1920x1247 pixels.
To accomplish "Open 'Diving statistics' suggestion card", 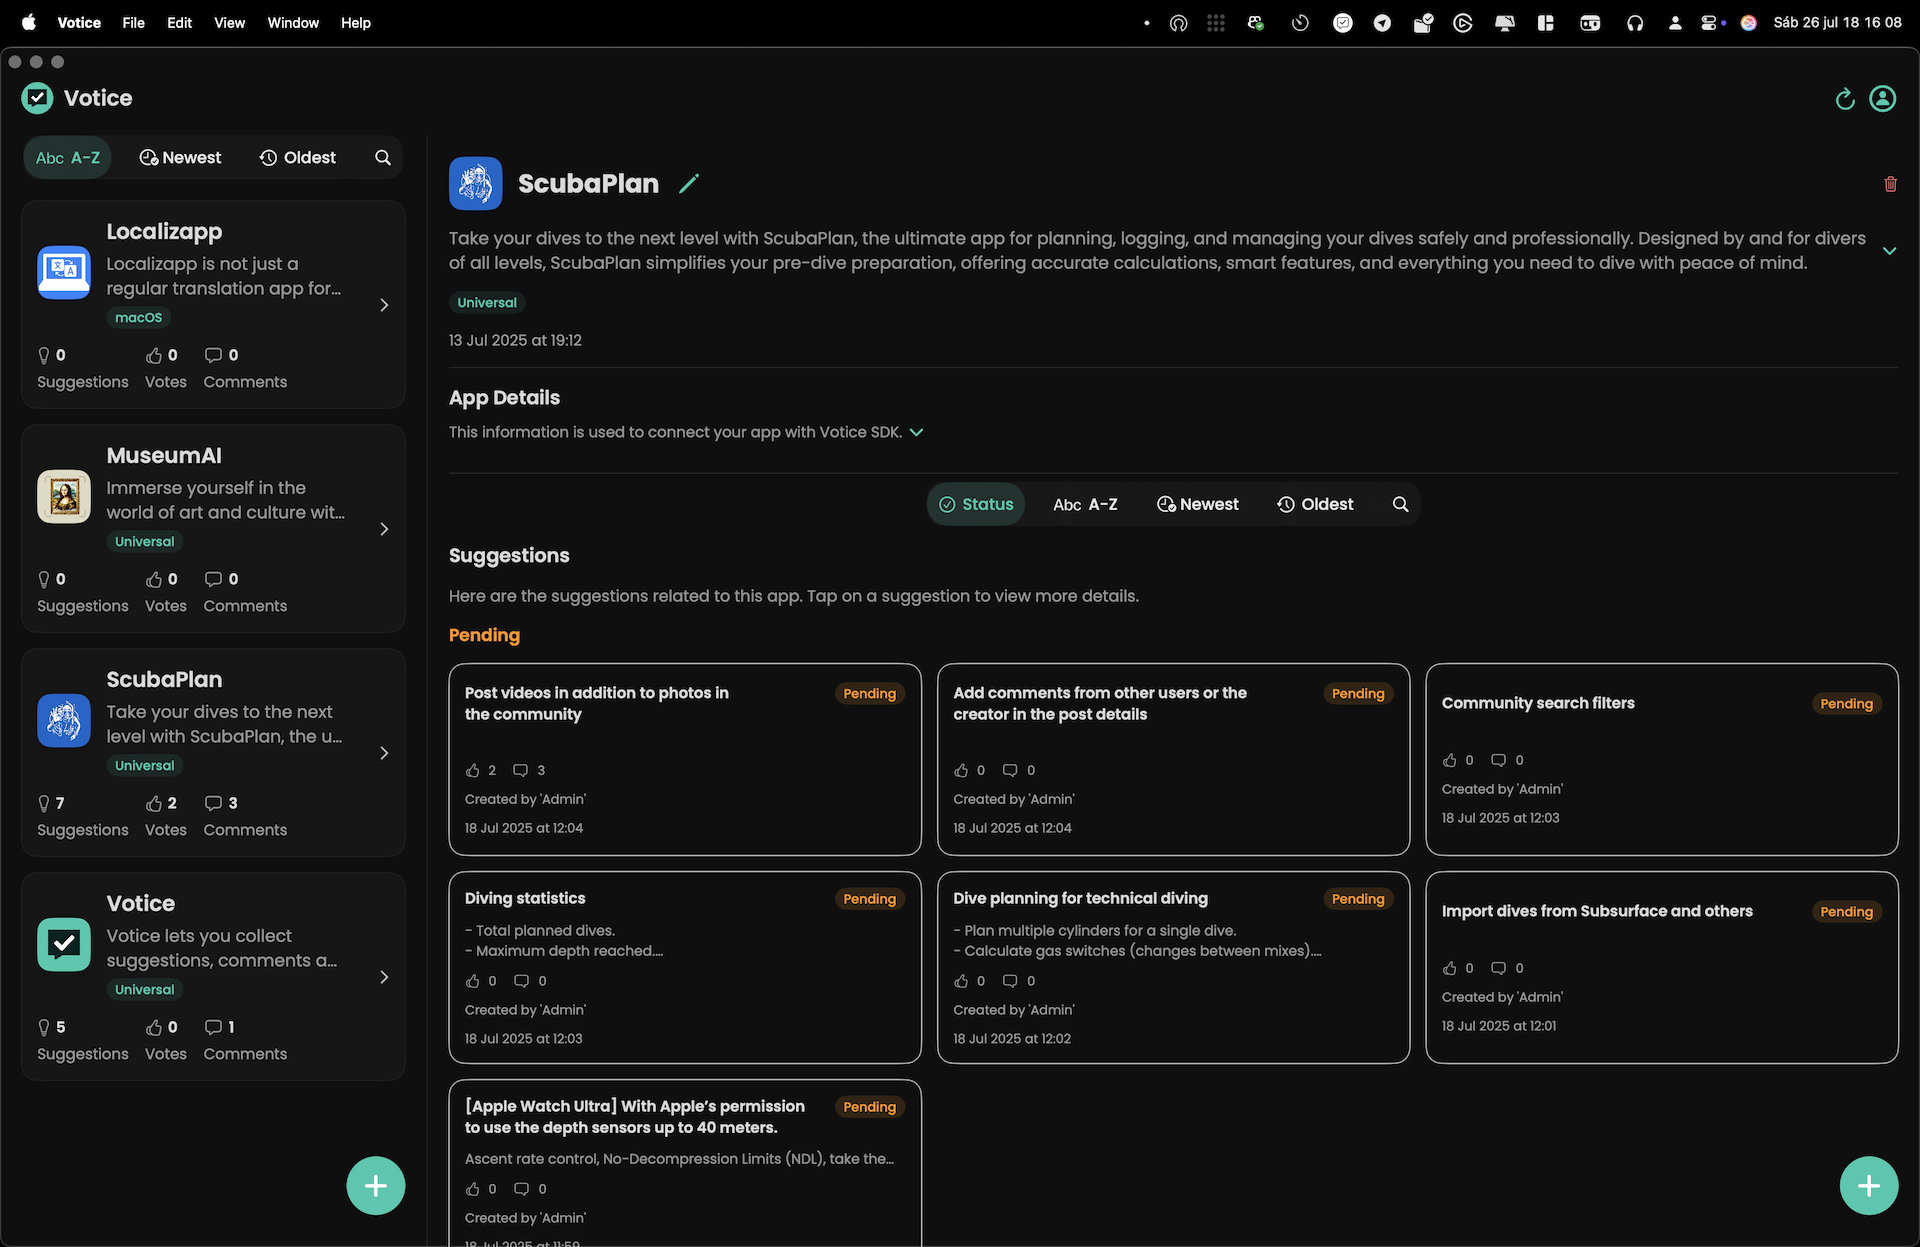I will [685, 967].
